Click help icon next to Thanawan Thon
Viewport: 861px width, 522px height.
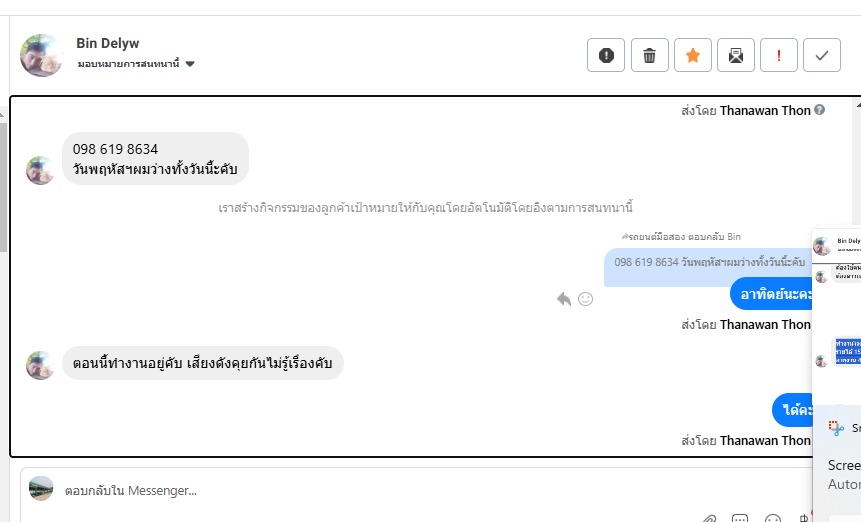(820, 110)
